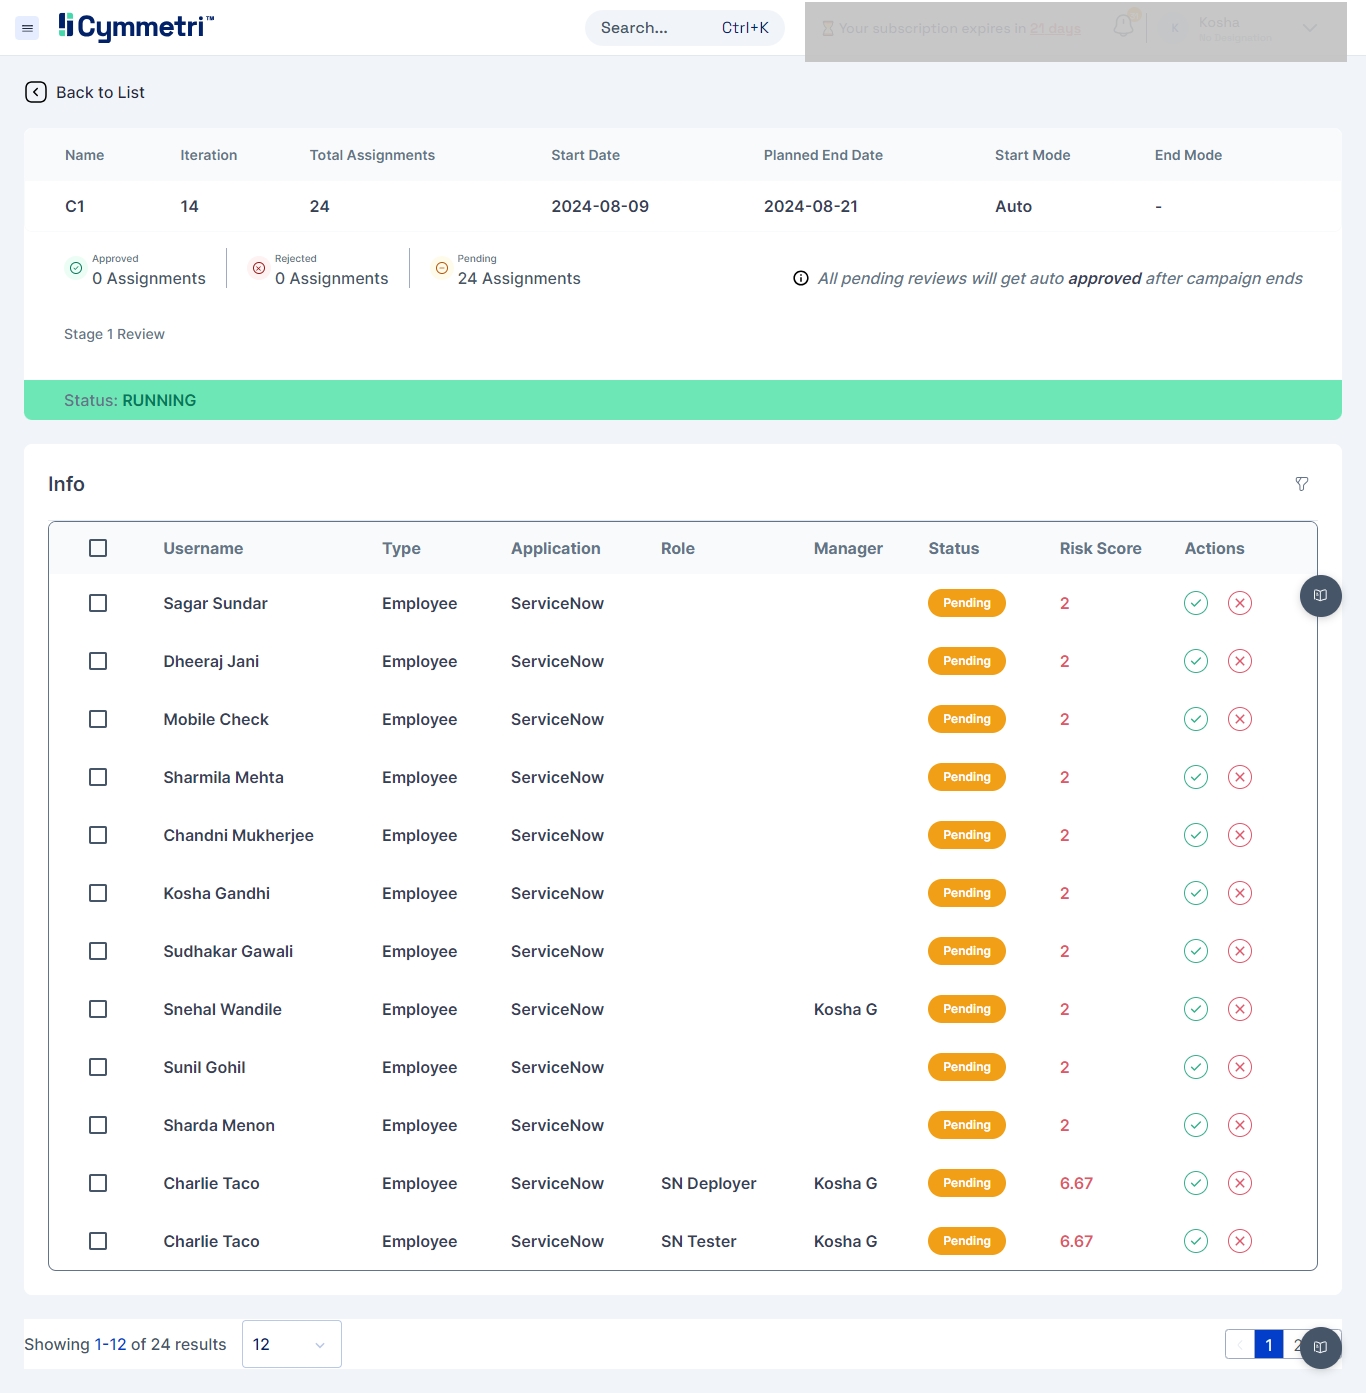
Task: Open the notification bell
Action: point(1123,27)
